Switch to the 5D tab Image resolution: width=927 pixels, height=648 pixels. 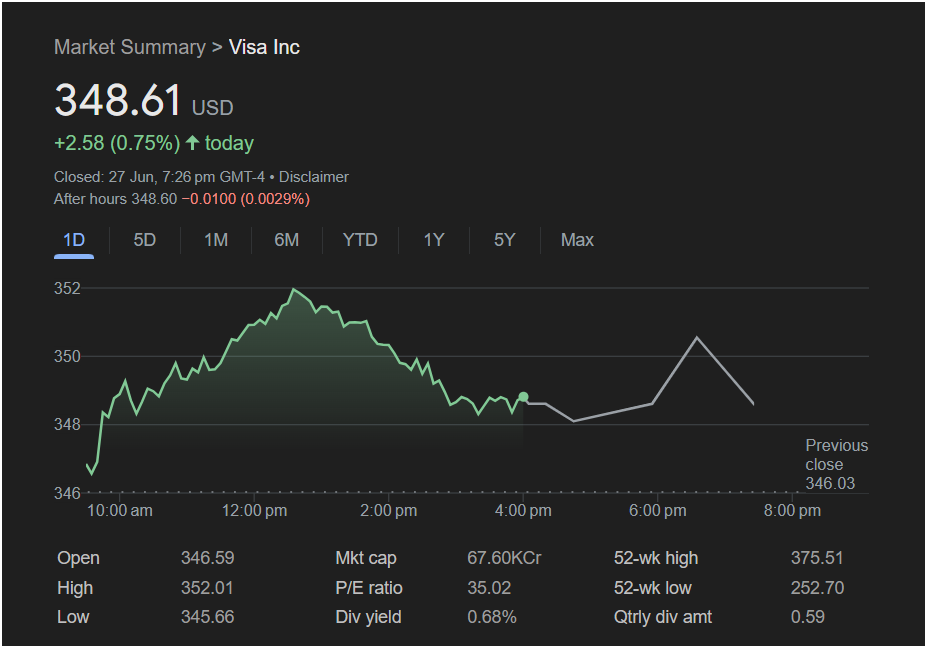tap(144, 240)
